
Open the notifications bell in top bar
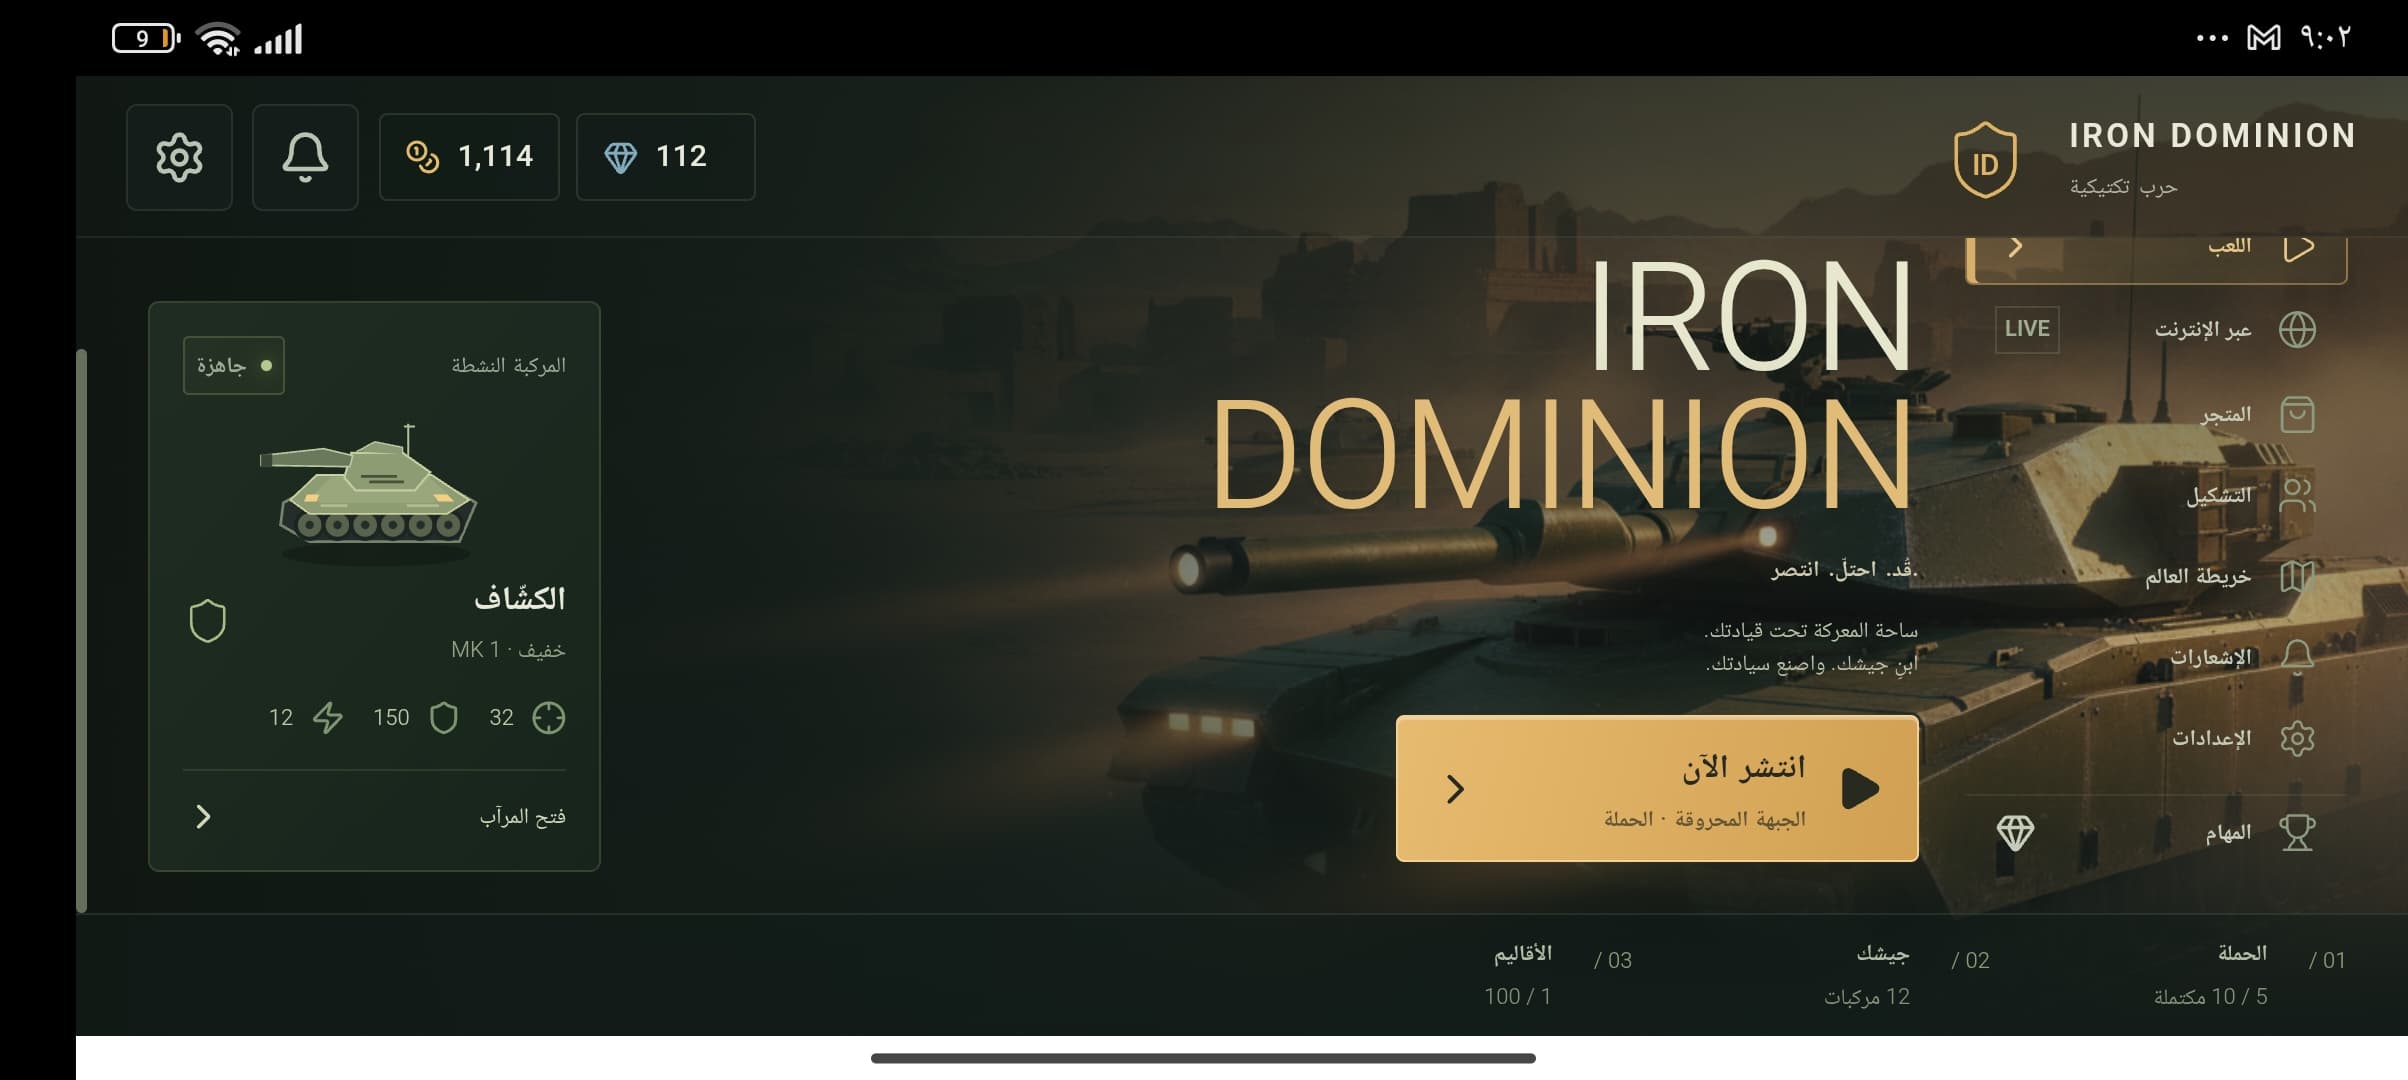(x=305, y=157)
